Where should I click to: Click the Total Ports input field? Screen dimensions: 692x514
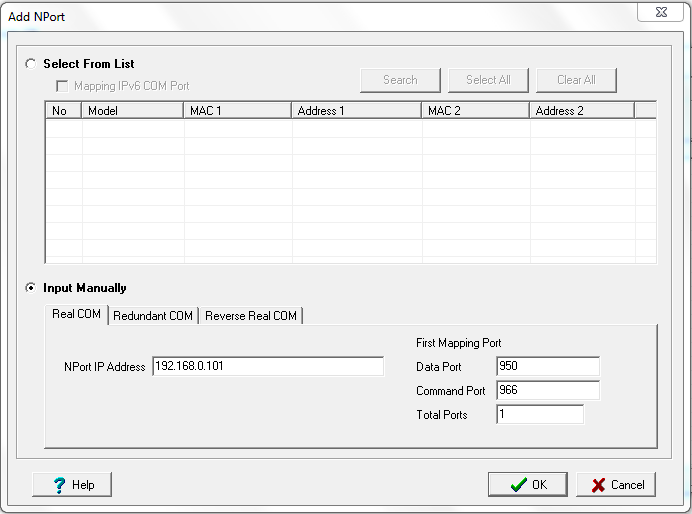[x=540, y=414]
